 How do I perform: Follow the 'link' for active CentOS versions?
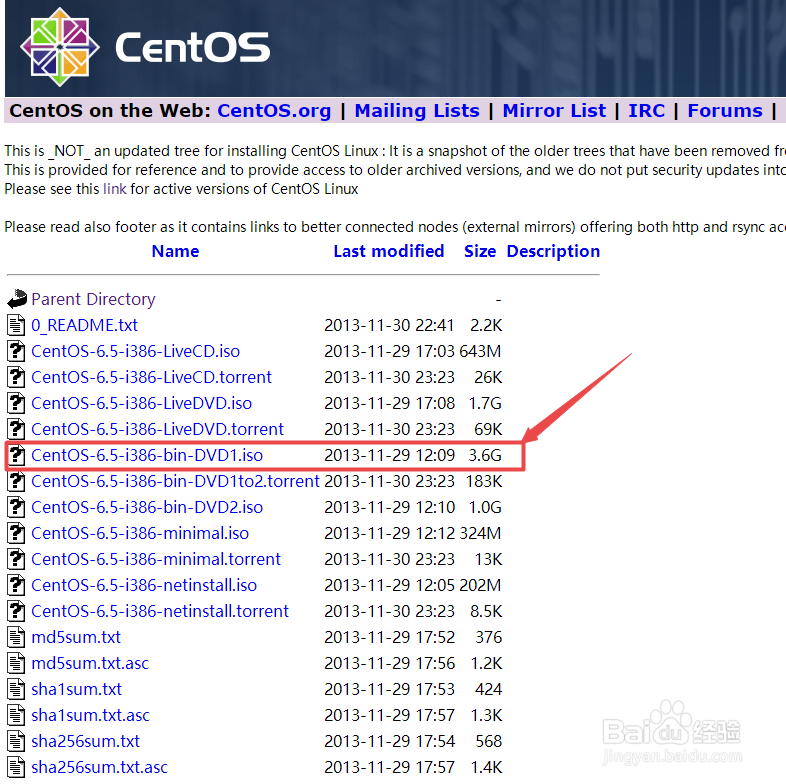click(115, 189)
